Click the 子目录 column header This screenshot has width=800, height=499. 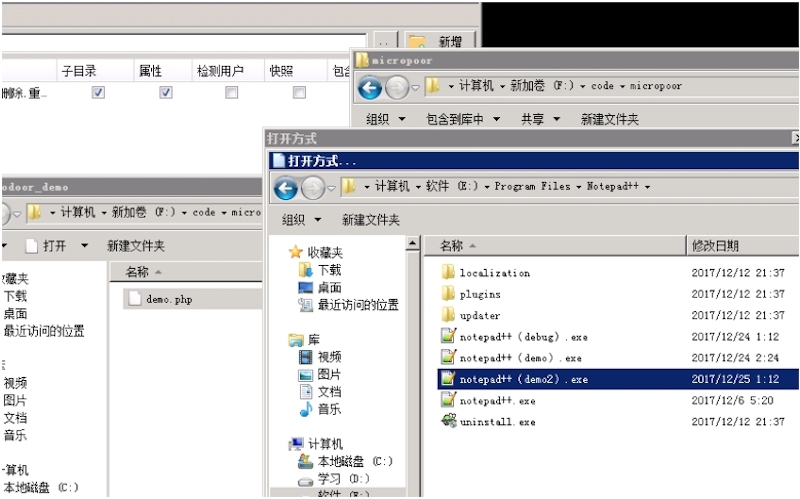coord(95,70)
